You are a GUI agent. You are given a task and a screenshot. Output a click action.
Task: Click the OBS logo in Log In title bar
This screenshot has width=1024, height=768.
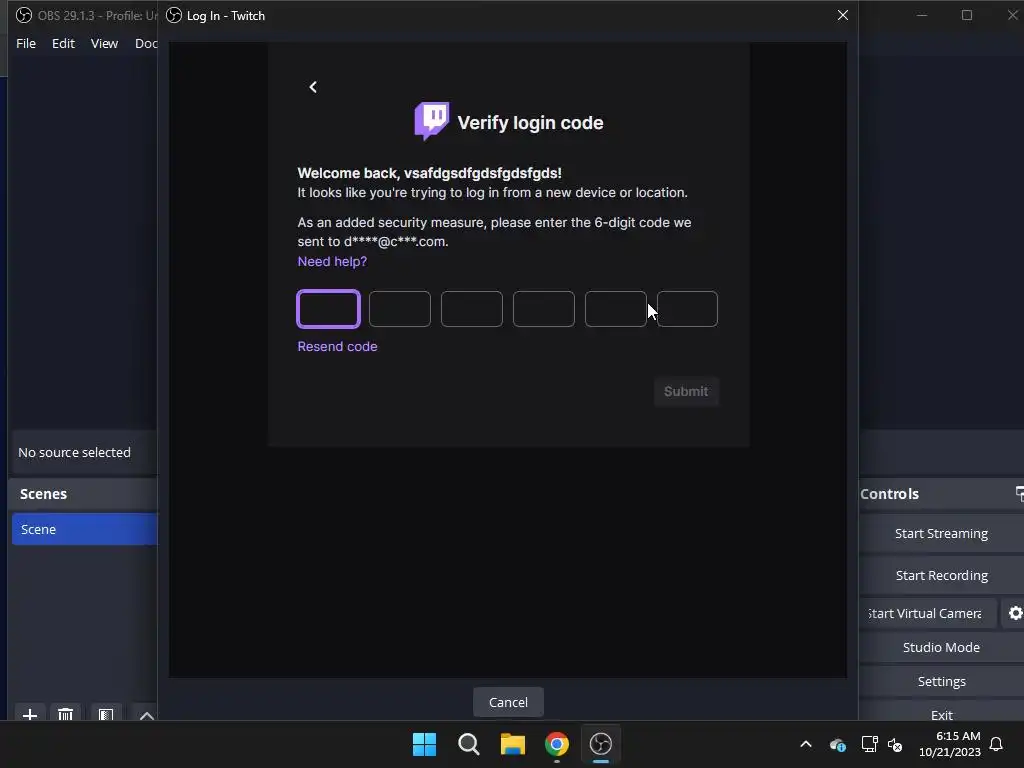pyautogui.click(x=174, y=15)
